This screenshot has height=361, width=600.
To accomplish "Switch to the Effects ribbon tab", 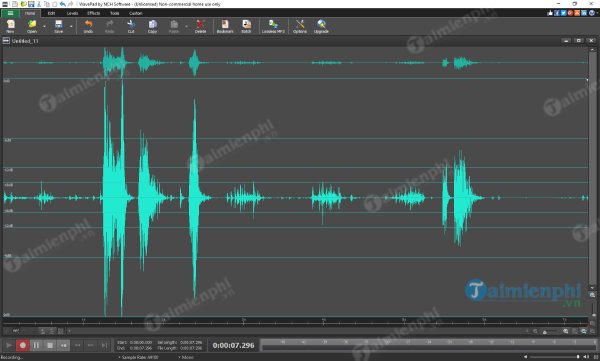I will click(93, 13).
